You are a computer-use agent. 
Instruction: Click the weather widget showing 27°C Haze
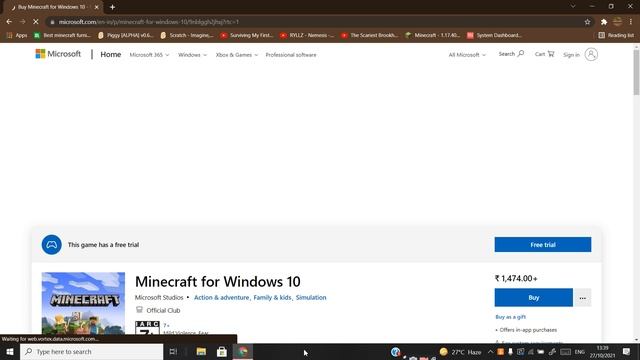(460, 351)
